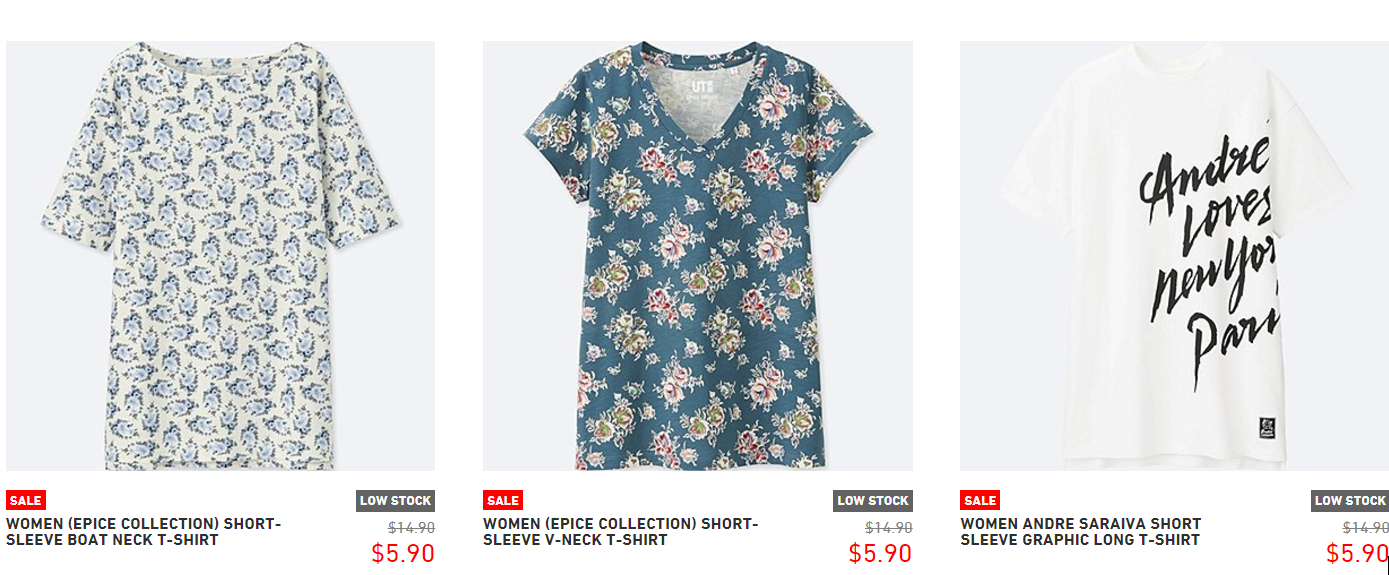Image resolution: width=1389 pixels, height=575 pixels.
Task: Click the LOW STOCK badge for the boat neck T-shirt
Action: 395,501
